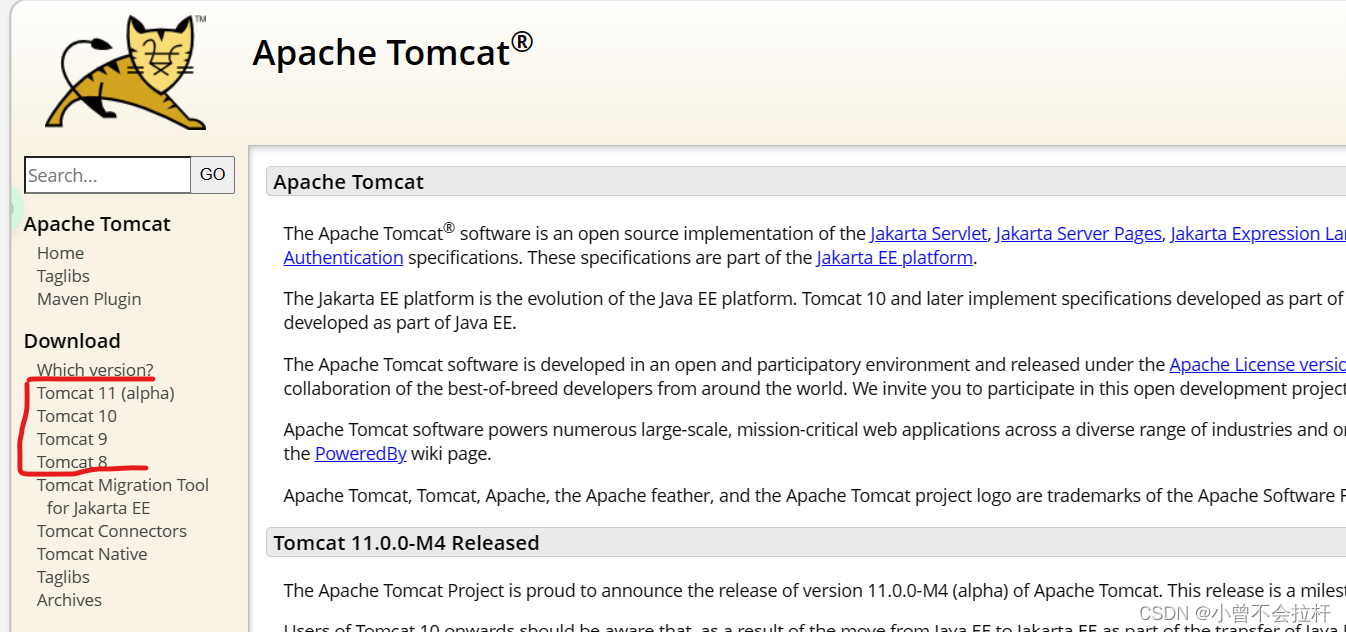The image size is (1346, 632).
Task: Open the Tomcat Connectors link
Action: (112, 531)
